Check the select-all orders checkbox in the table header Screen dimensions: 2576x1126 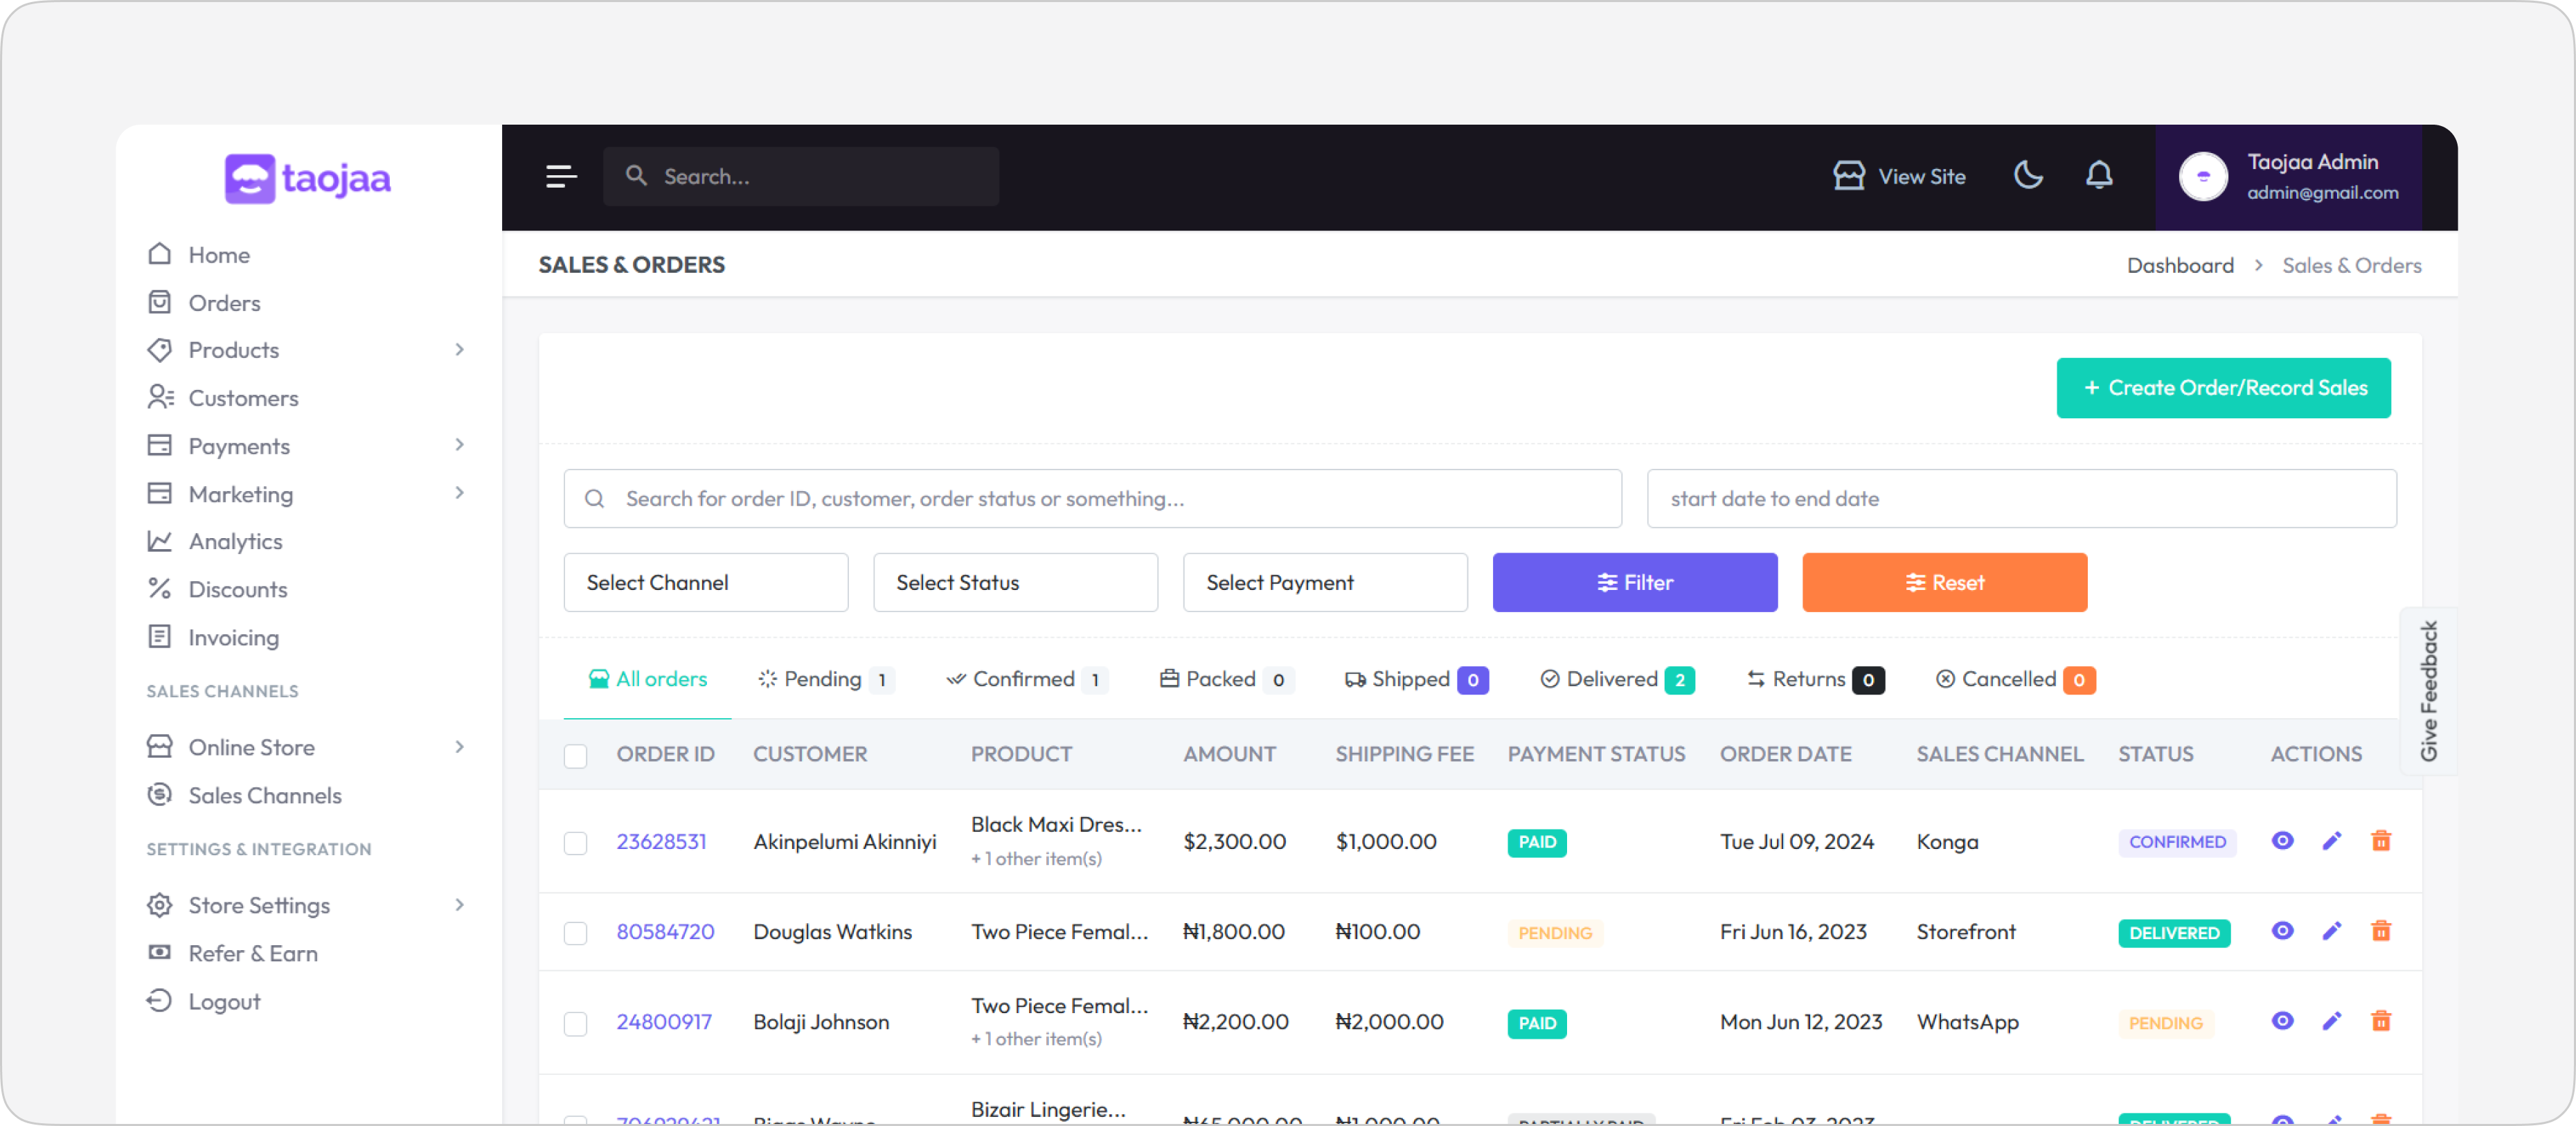tap(576, 756)
